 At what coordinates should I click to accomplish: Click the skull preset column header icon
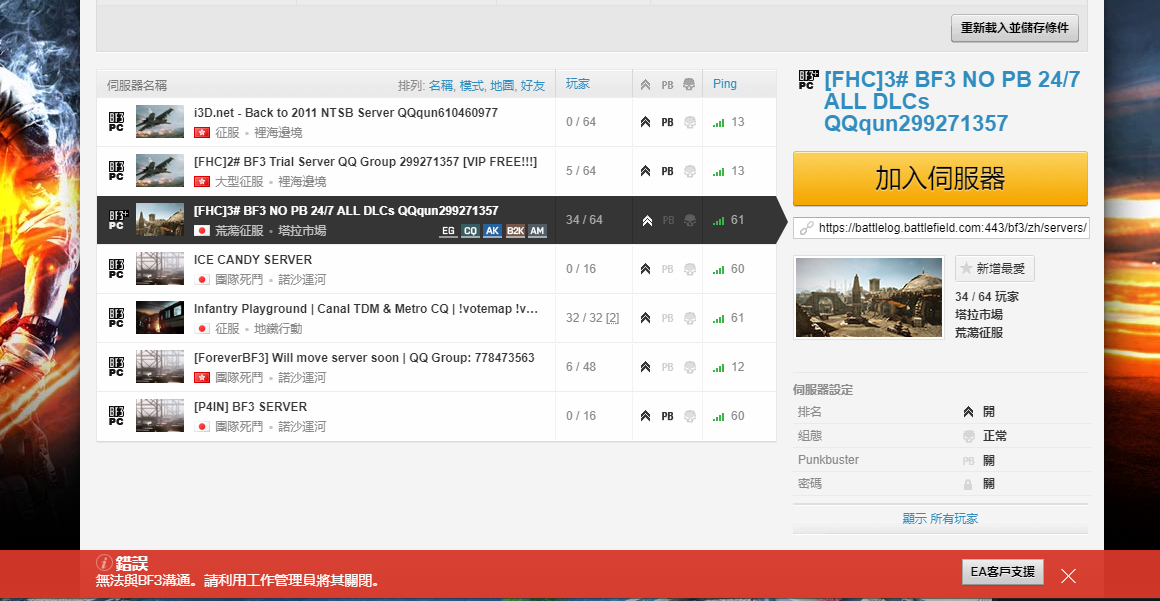click(689, 84)
